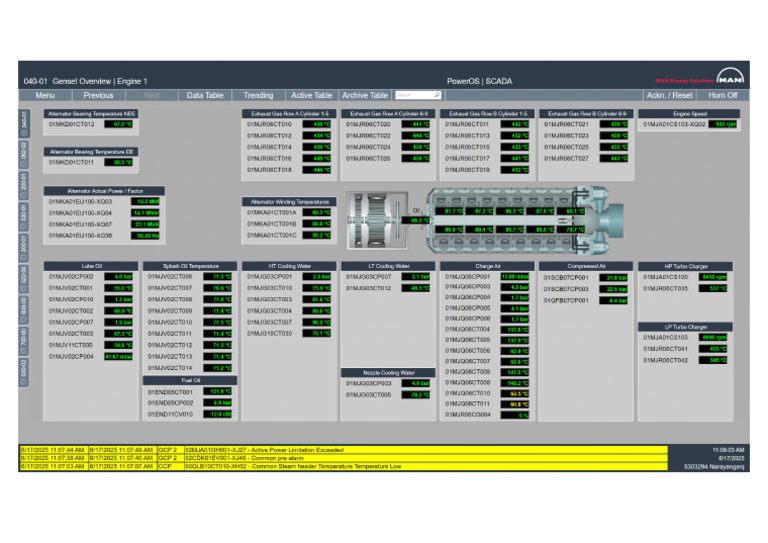Viewport: 768px width, 543px height.
Task: Click tag 01MJR06CT020 exhaust temperature
Action: click(x=416, y=124)
